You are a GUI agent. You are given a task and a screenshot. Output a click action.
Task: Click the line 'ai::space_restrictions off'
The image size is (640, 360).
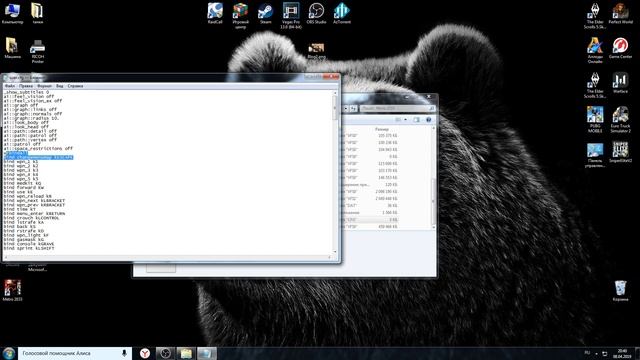coord(38,149)
